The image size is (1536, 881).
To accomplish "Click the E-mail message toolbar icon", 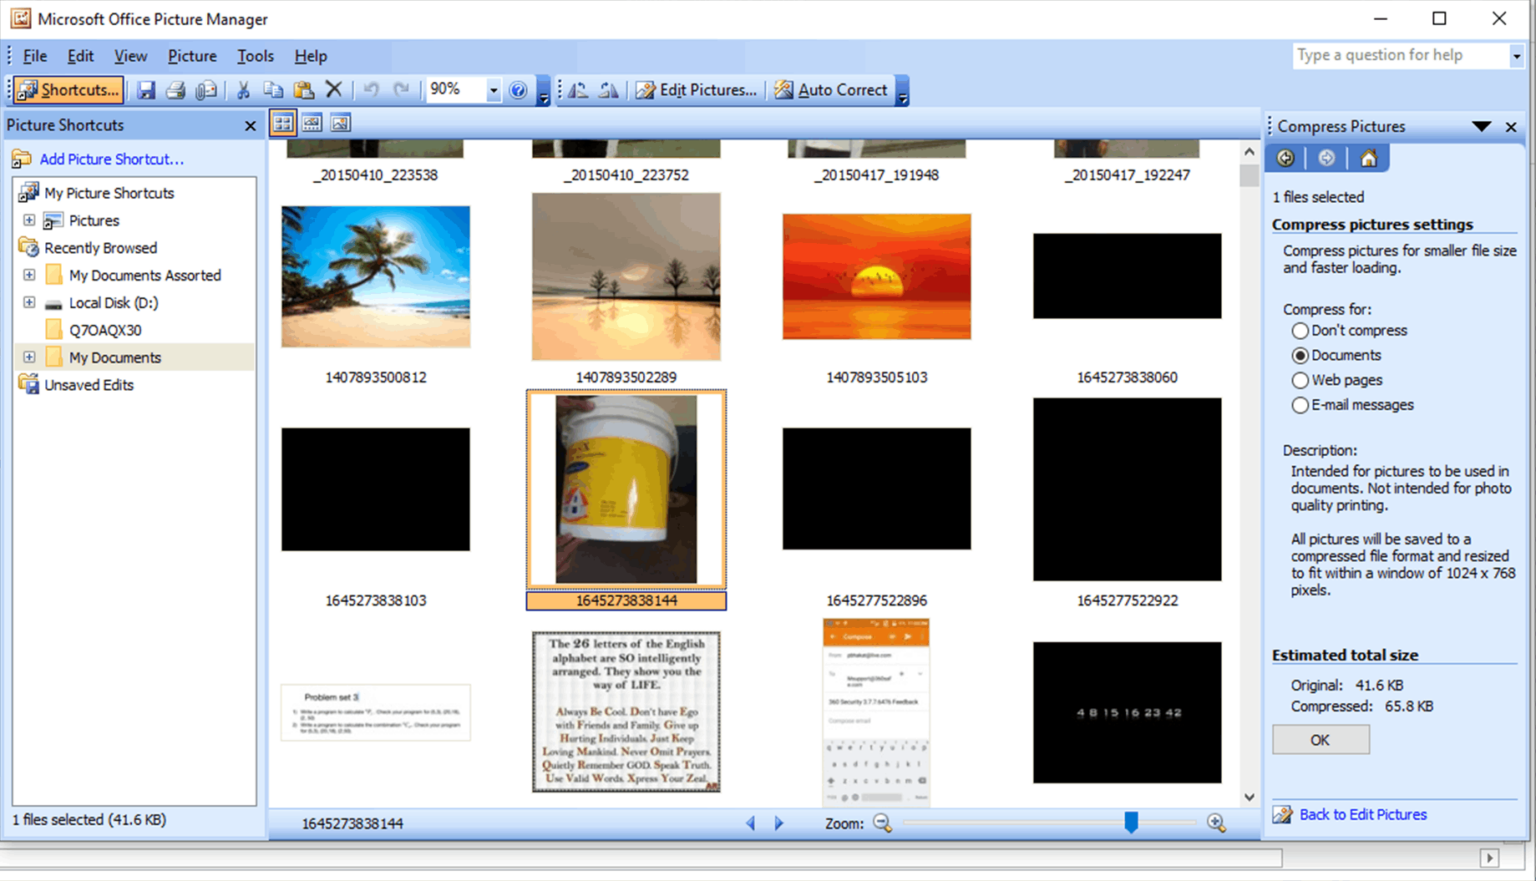I will coord(206,90).
